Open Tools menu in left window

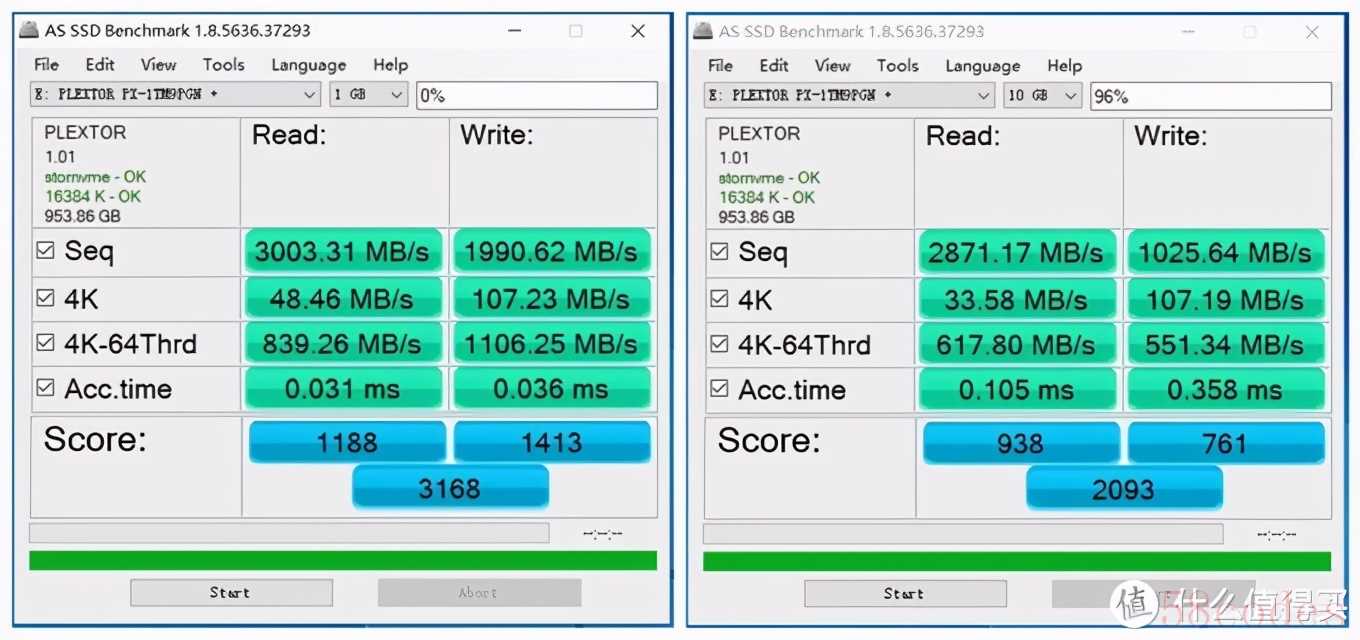[x=223, y=65]
